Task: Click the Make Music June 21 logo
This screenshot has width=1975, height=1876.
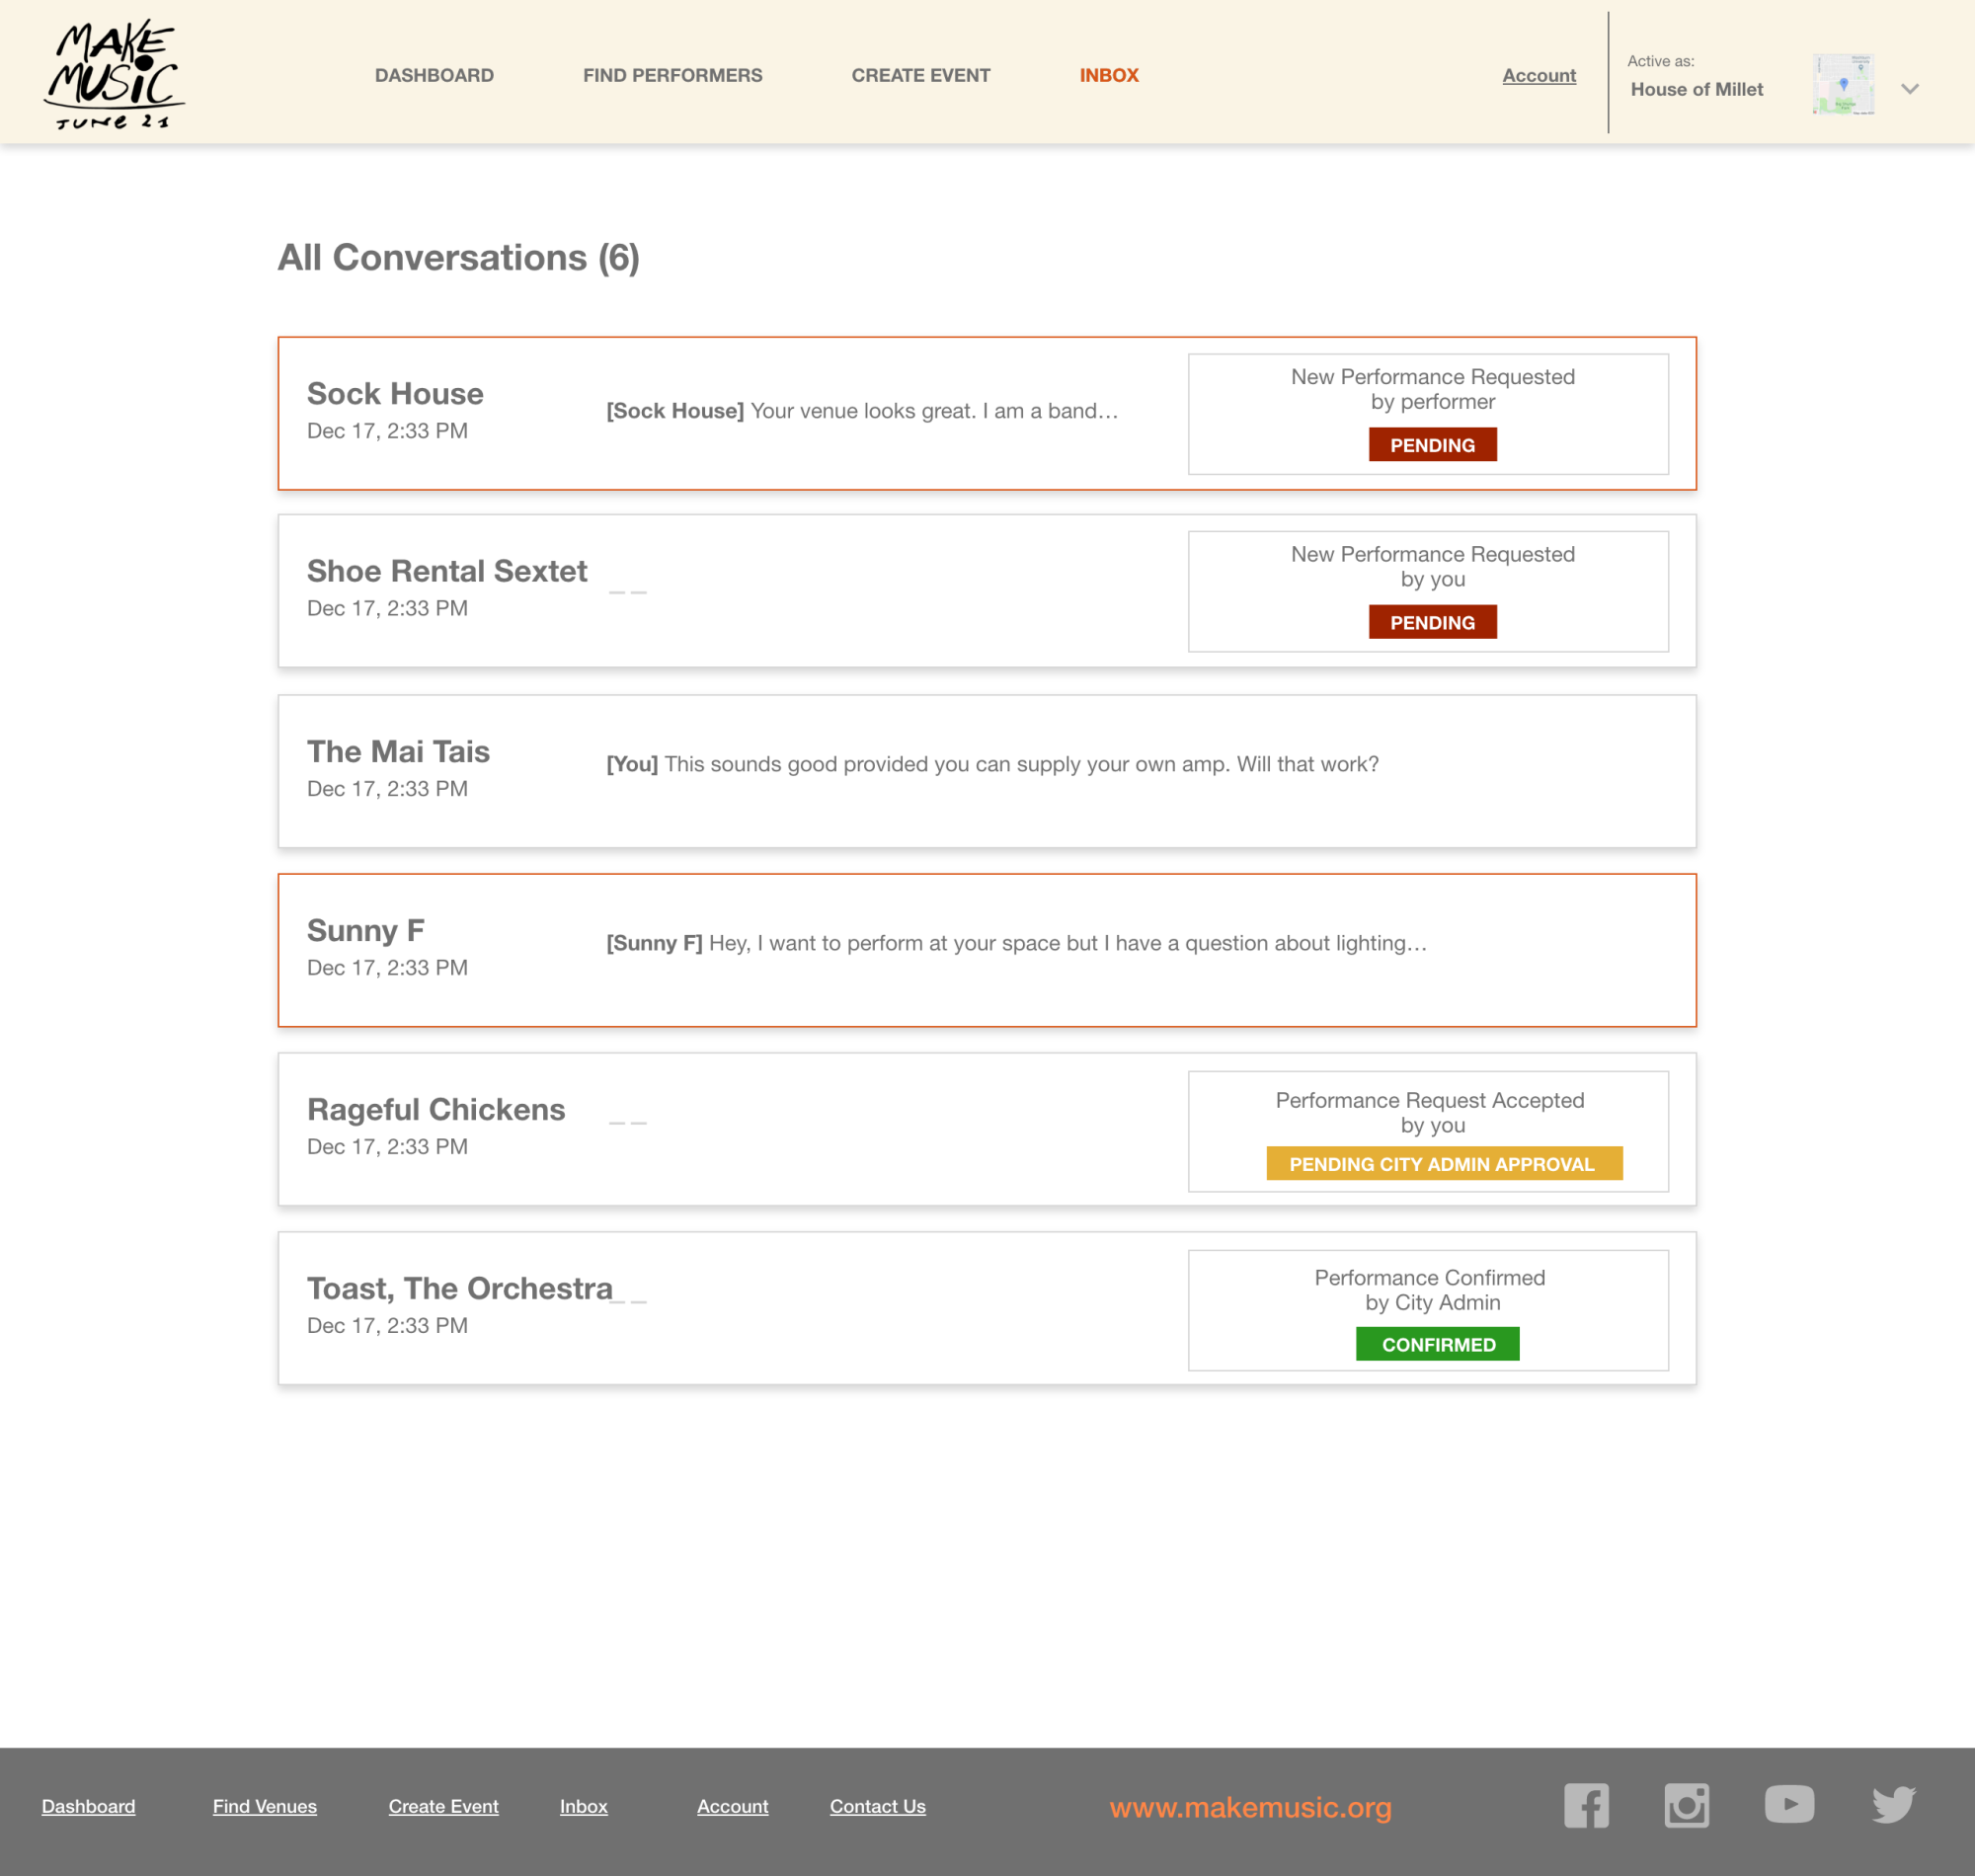Action: click(114, 74)
